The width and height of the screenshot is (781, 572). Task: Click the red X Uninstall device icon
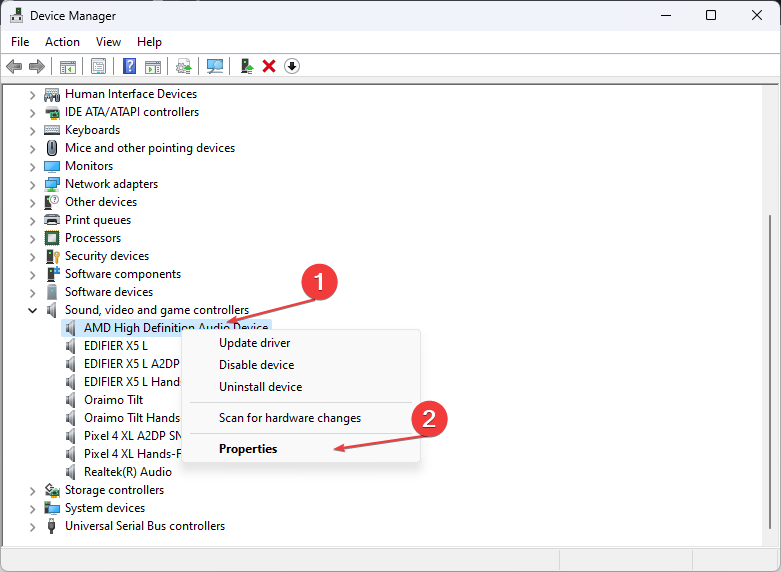pos(269,66)
